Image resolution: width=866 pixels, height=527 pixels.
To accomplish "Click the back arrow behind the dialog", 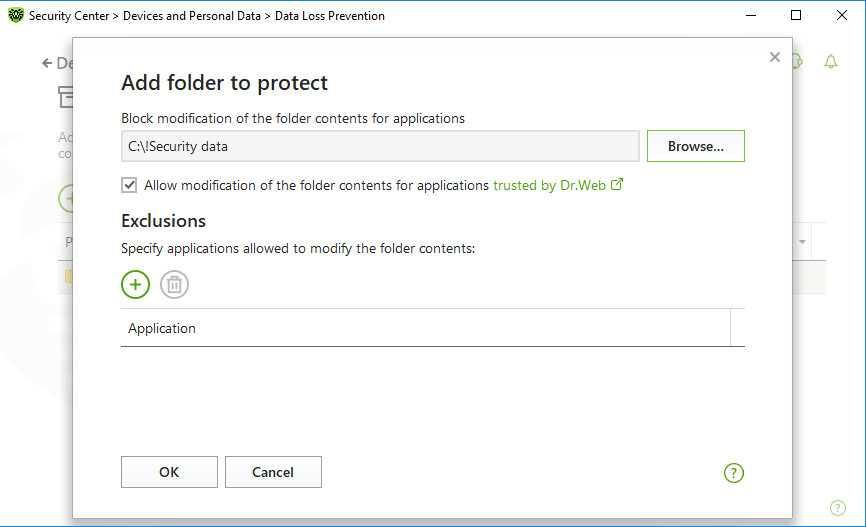I will point(47,64).
